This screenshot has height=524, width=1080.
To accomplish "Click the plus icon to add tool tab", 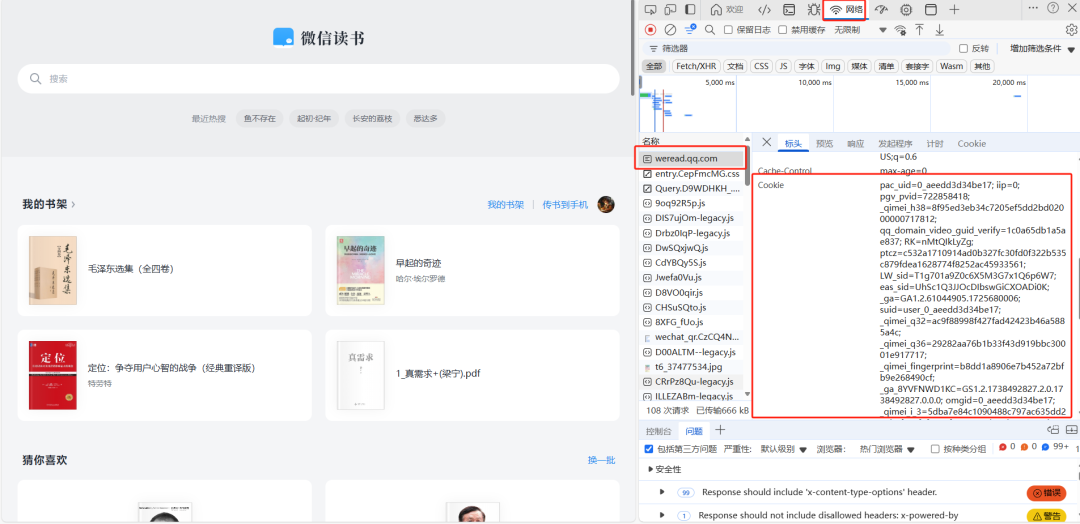I will click(954, 10).
